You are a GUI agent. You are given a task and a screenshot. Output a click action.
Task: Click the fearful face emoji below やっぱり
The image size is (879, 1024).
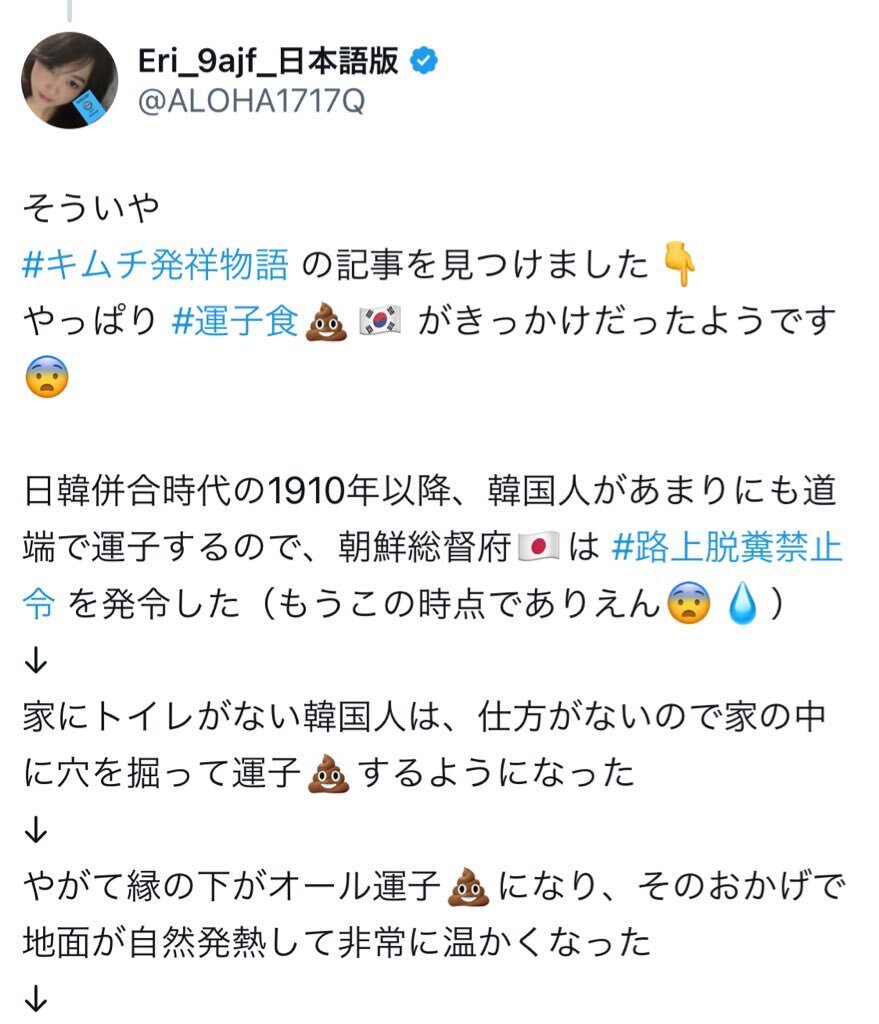[x=47, y=377]
